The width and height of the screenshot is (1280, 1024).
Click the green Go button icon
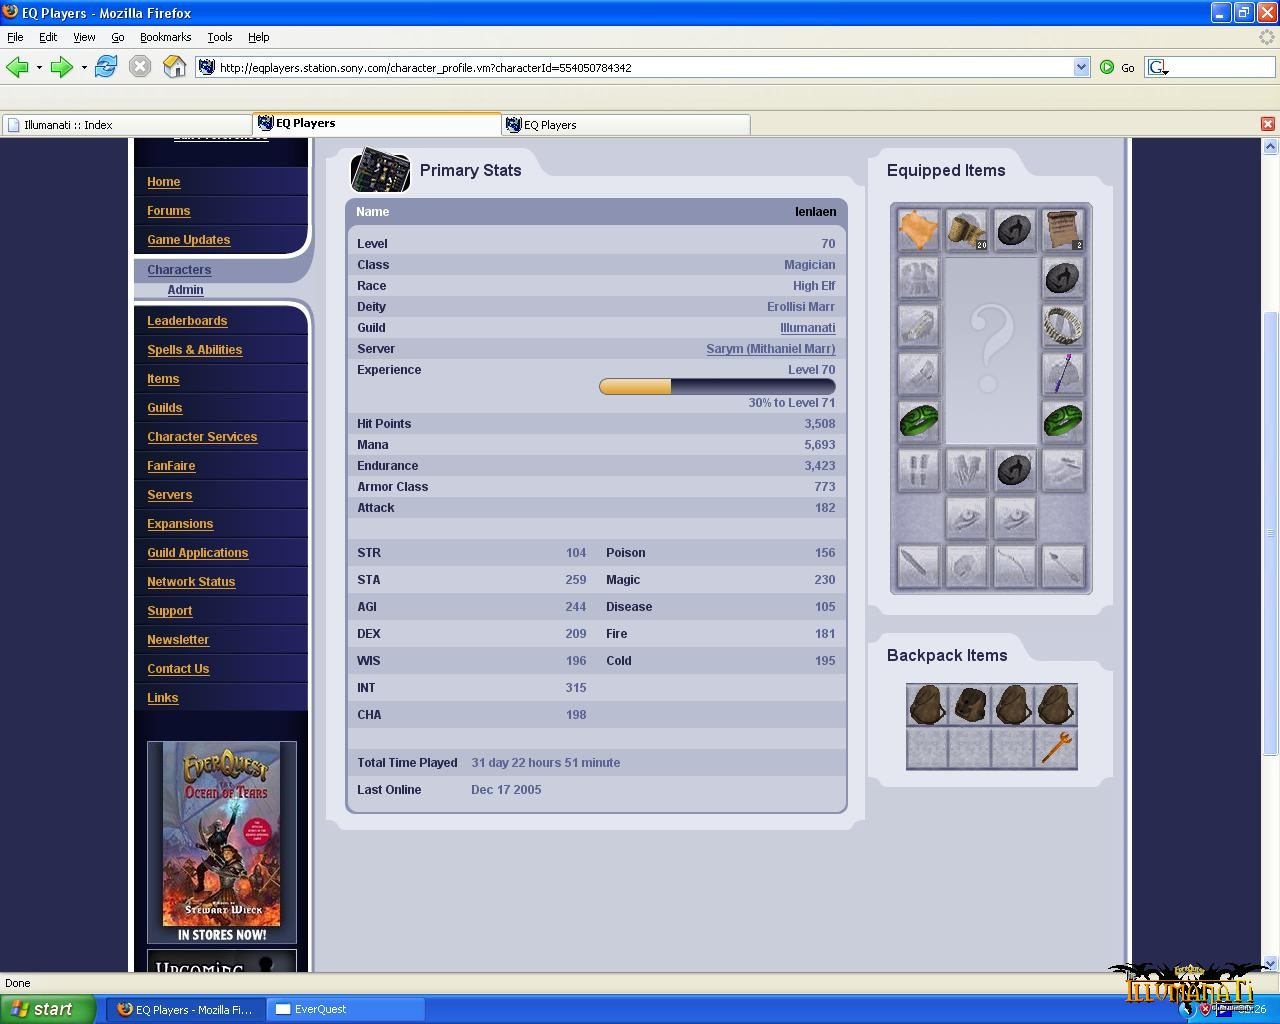click(1107, 67)
